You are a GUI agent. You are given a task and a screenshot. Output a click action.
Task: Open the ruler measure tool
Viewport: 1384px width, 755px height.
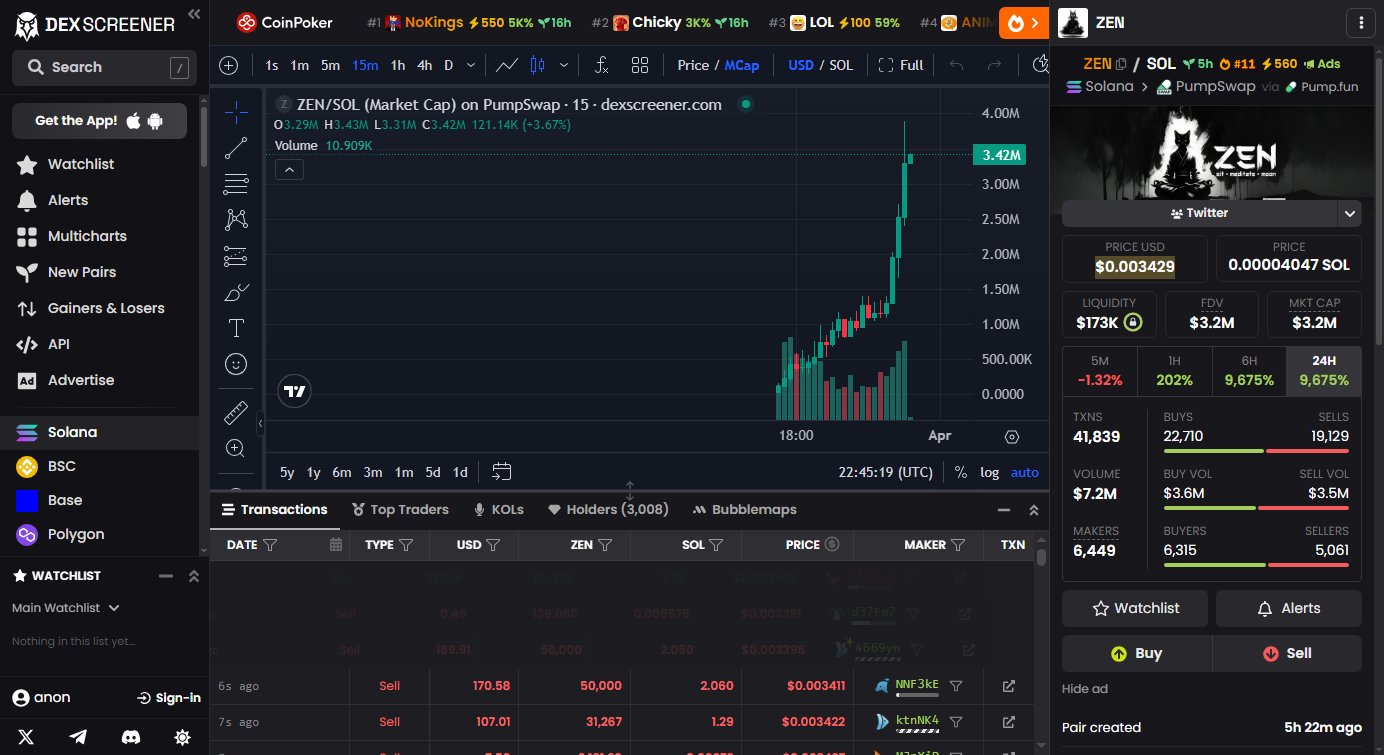(236, 412)
